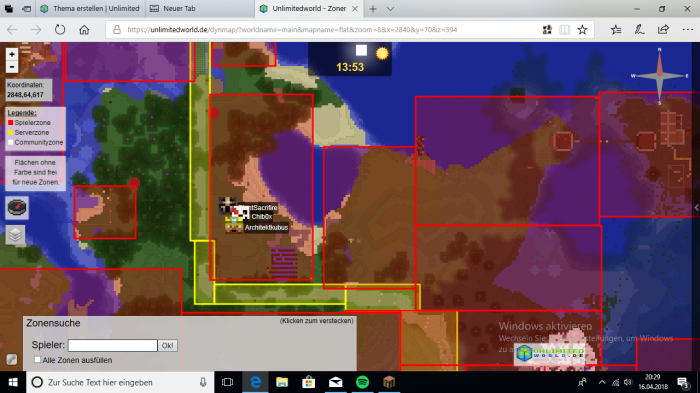Reload the dynmap page

[60, 30]
